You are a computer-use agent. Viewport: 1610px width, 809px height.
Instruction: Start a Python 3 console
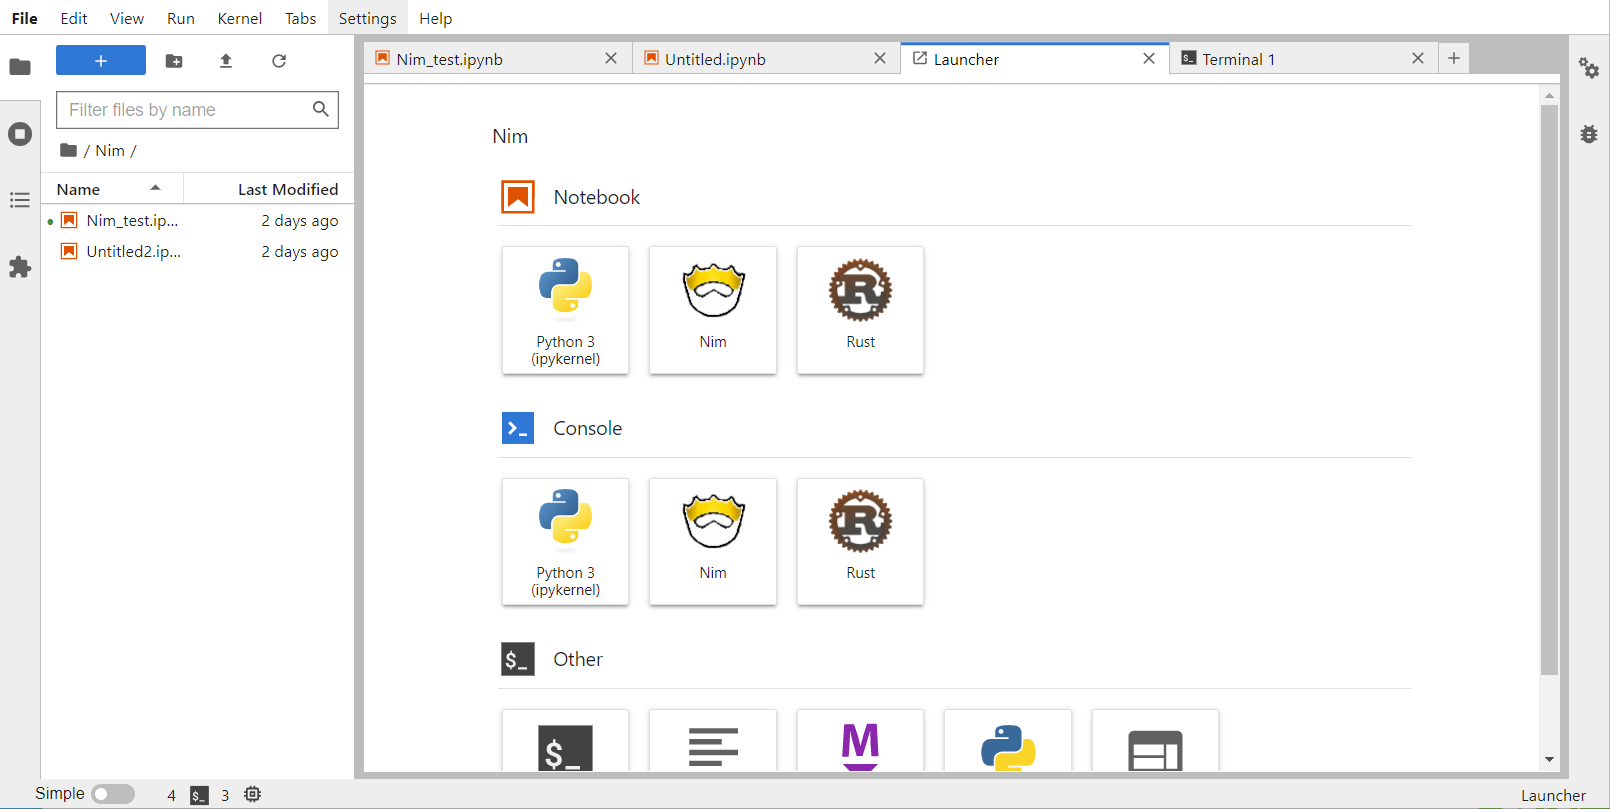coord(565,541)
